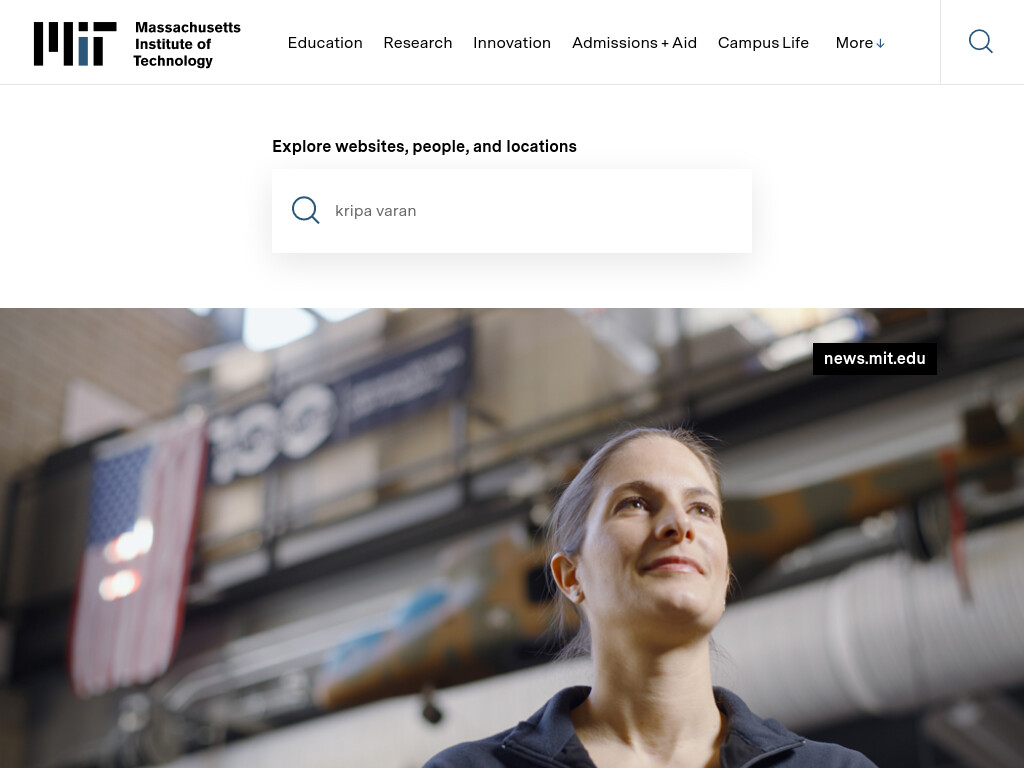This screenshot has width=1024, height=768.
Task: Focus the 'kripa varan' search field
Action: (511, 211)
